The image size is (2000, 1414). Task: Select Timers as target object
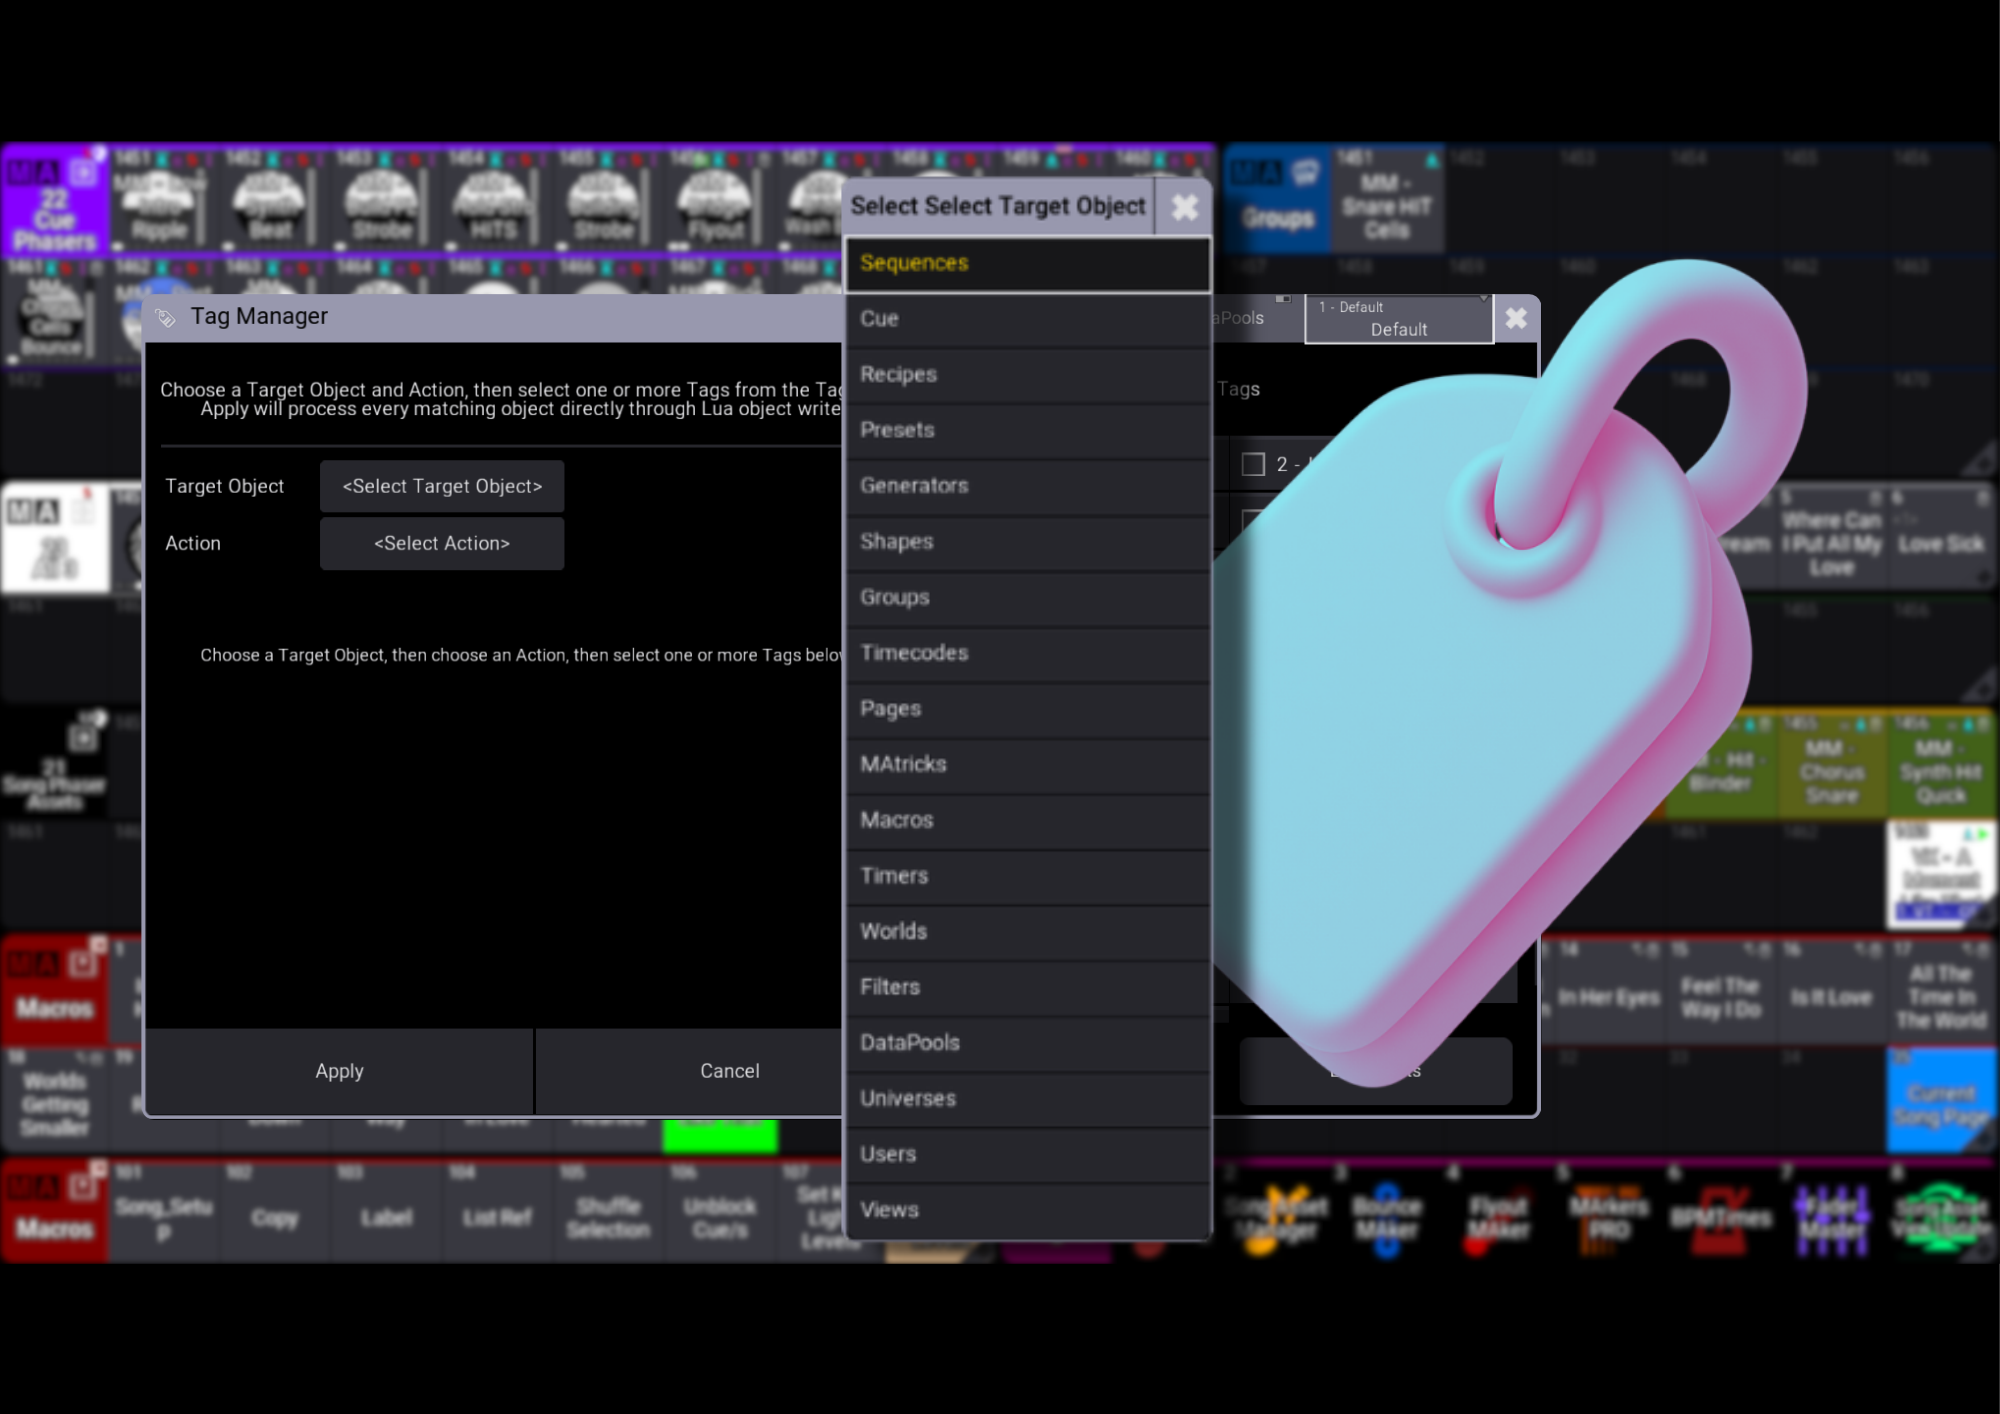1027,876
